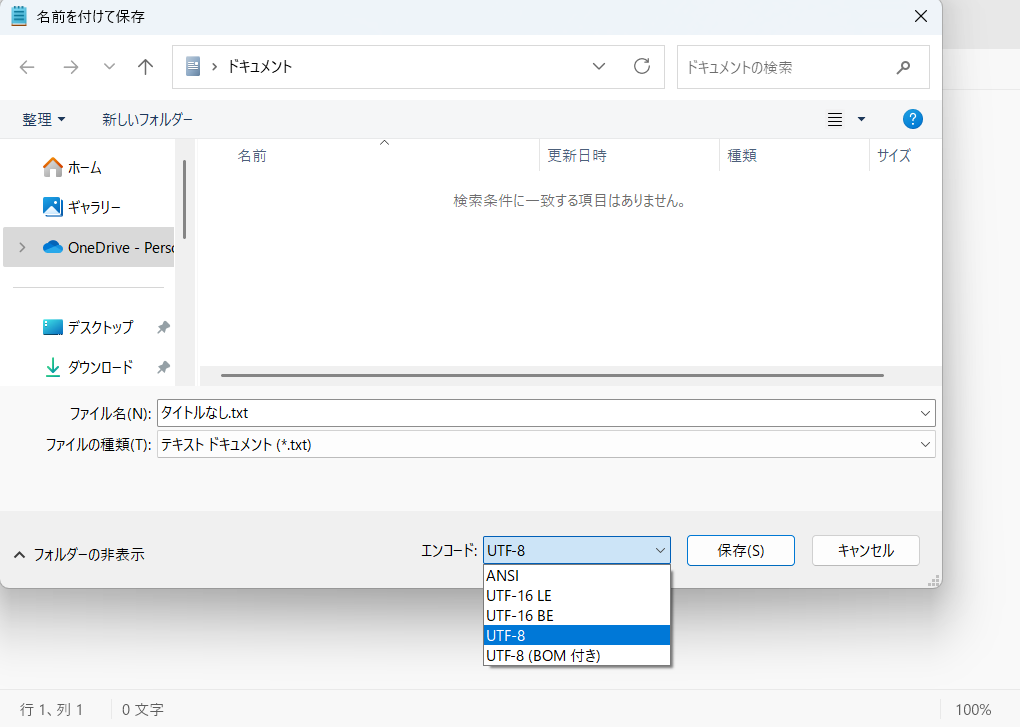1020x727 pixels.
Task: Click 100% zoom in Notepad status bar
Action: pyautogui.click(x=973, y=709)
